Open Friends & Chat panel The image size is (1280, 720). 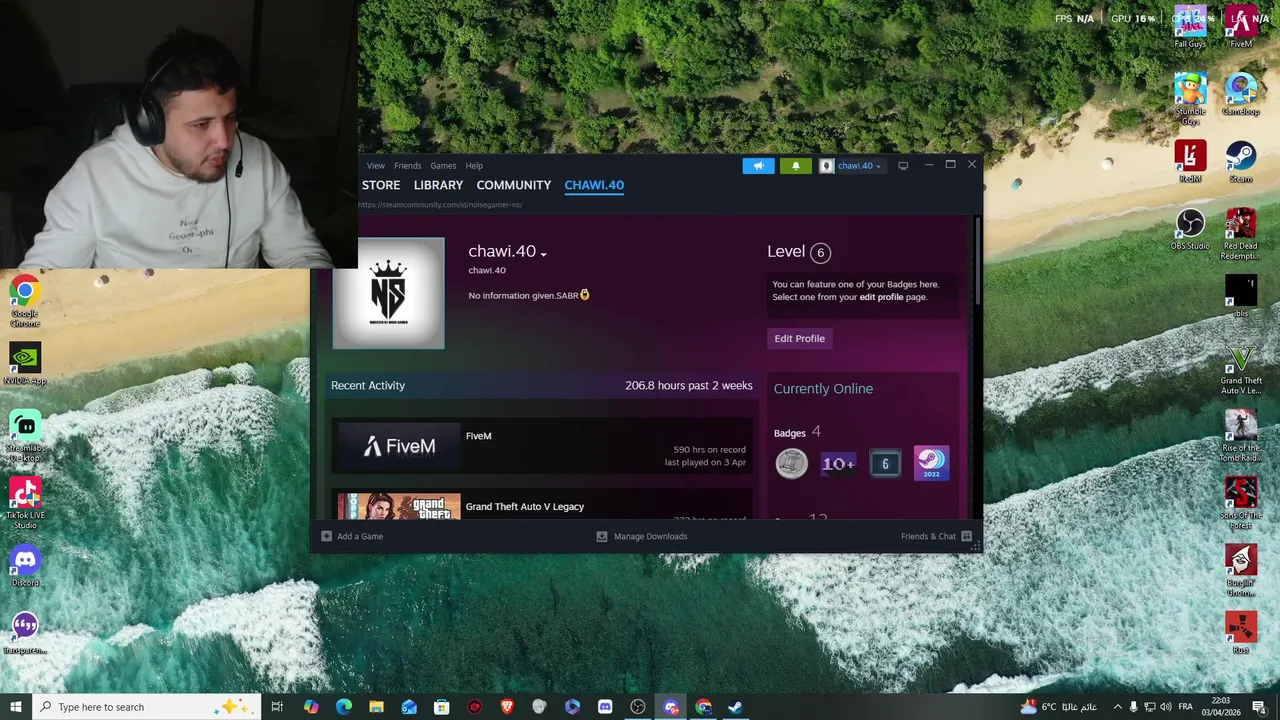point(936,536)
